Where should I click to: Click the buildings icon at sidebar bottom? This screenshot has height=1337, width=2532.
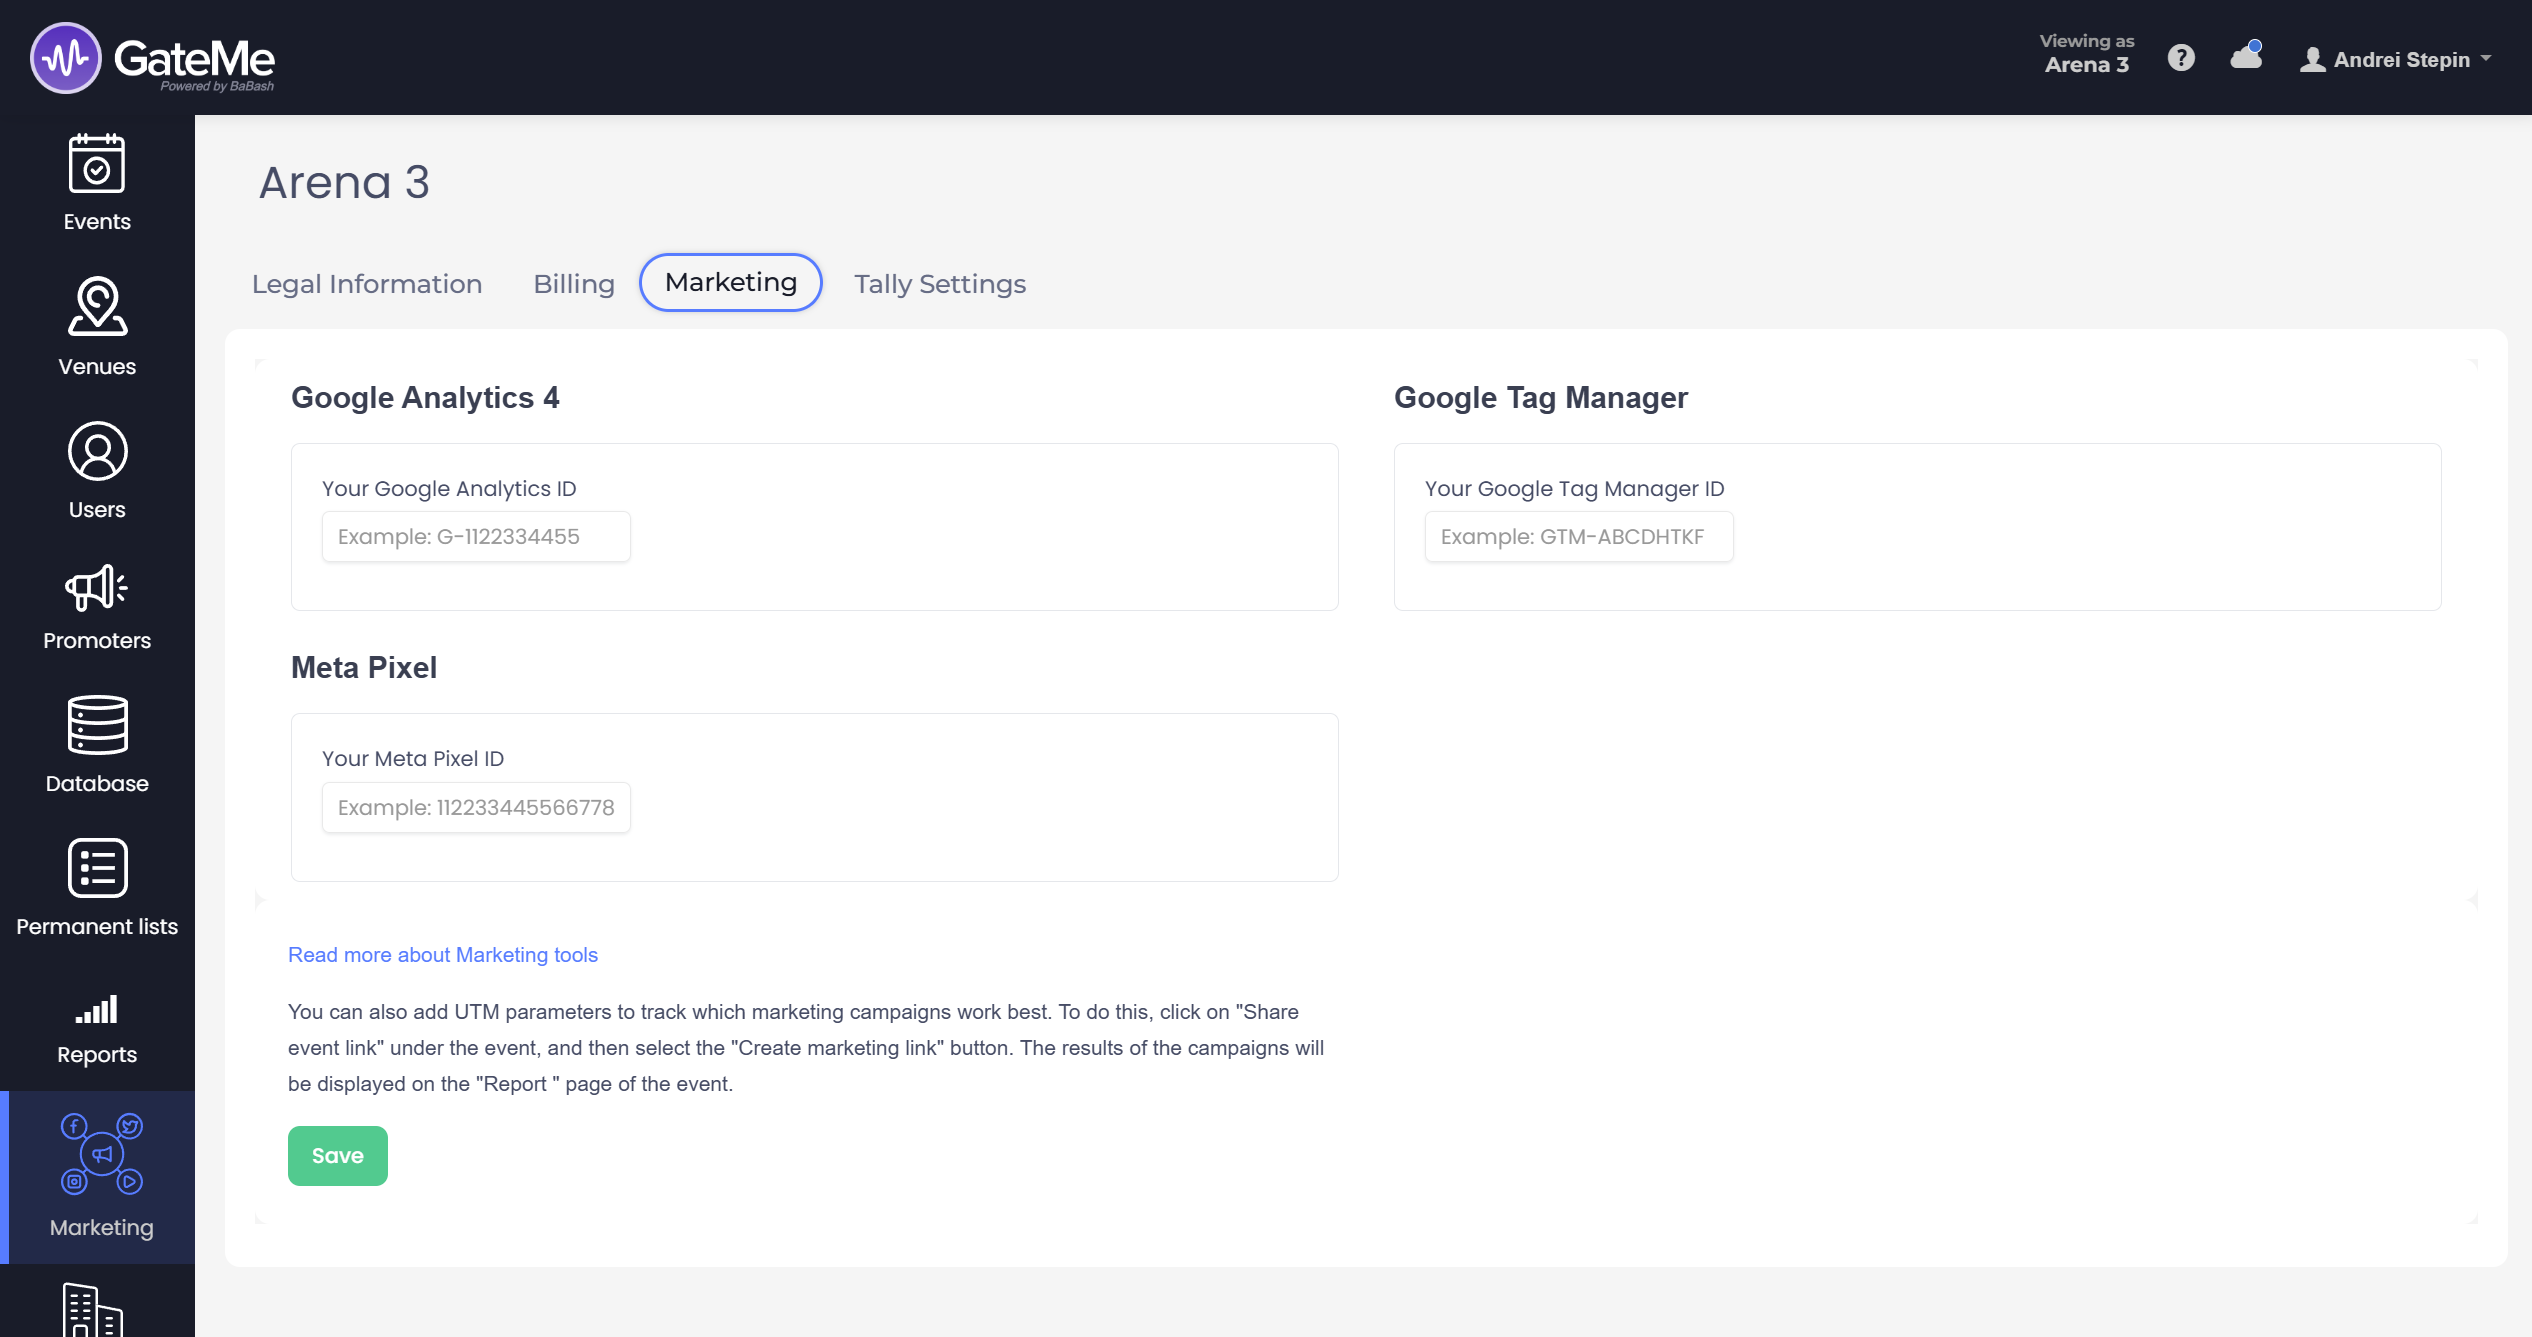point(92,1310)
